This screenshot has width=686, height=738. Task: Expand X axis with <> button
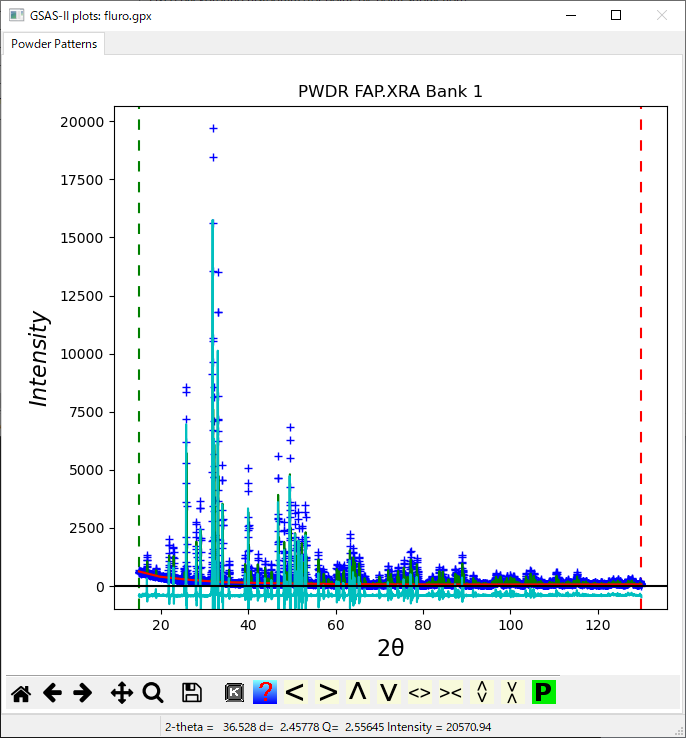[x=420, y=692]
